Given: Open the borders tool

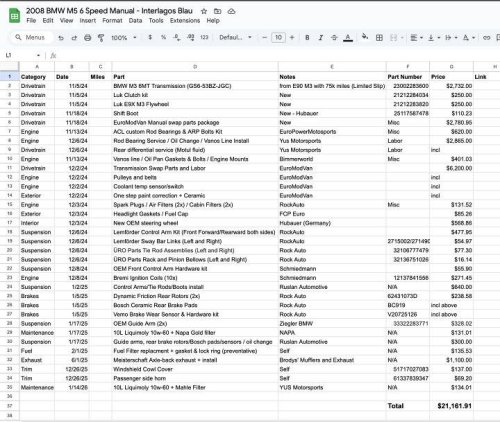Looking at the screenshot, I should click(x=379, y=38).
